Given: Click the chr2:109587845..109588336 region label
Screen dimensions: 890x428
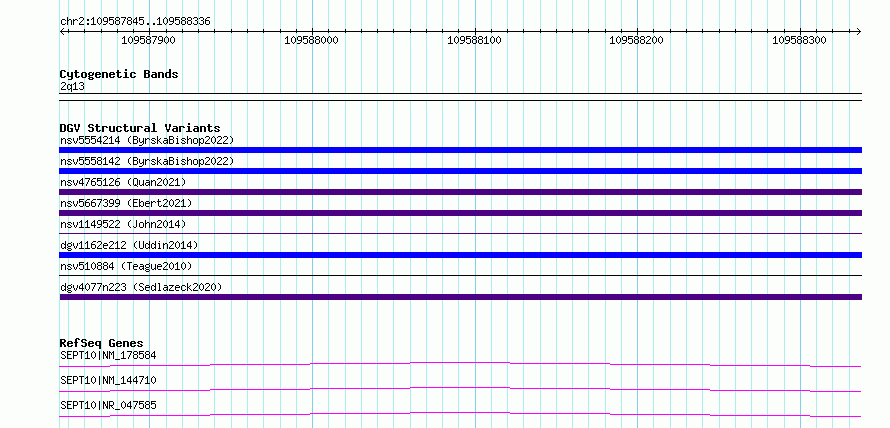Looking at the screenshot, I should point(135,21).
